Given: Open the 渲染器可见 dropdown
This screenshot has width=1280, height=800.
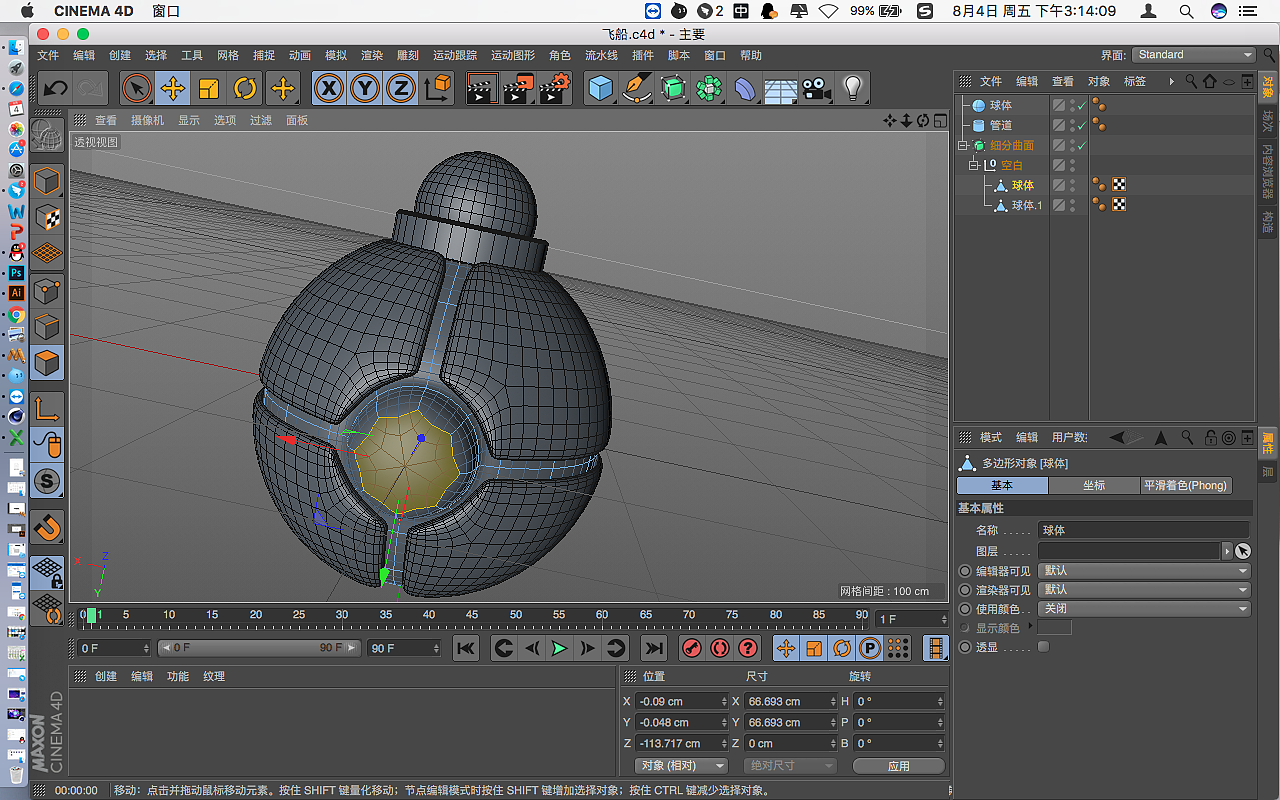Looking at the screenshot, I should coord(1144,590).
